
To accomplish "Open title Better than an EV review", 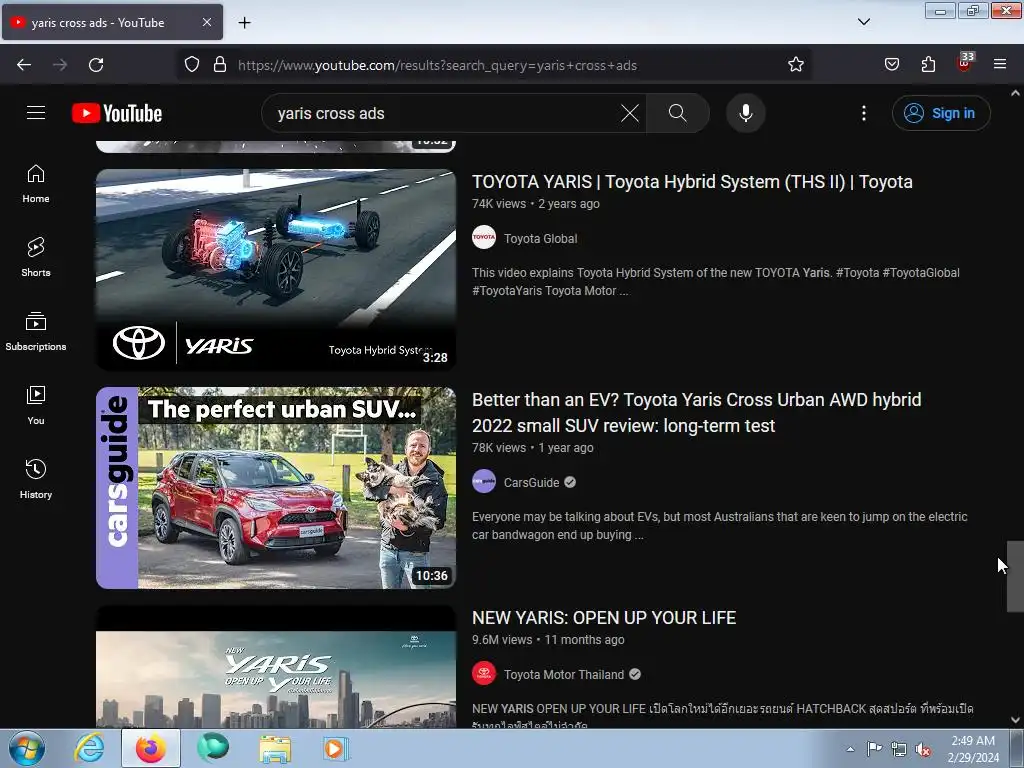I will tap(696, 413).
